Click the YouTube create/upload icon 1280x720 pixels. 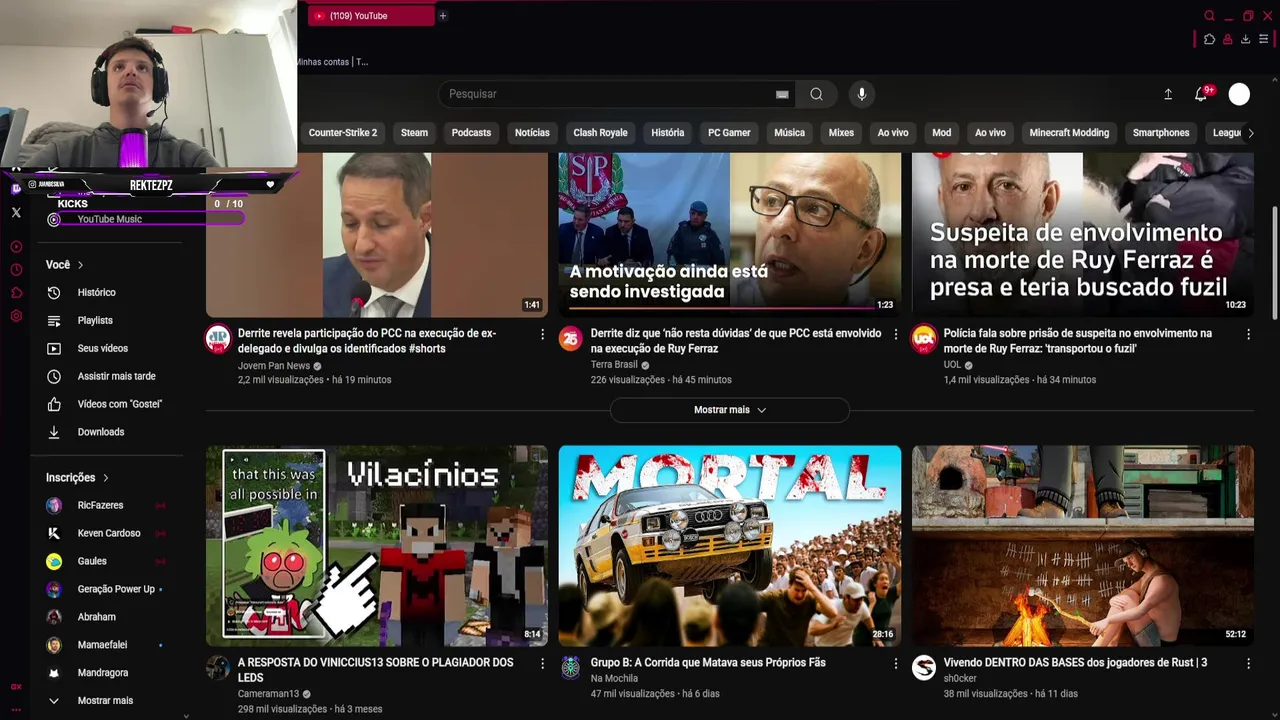[x=1168, y=94]
